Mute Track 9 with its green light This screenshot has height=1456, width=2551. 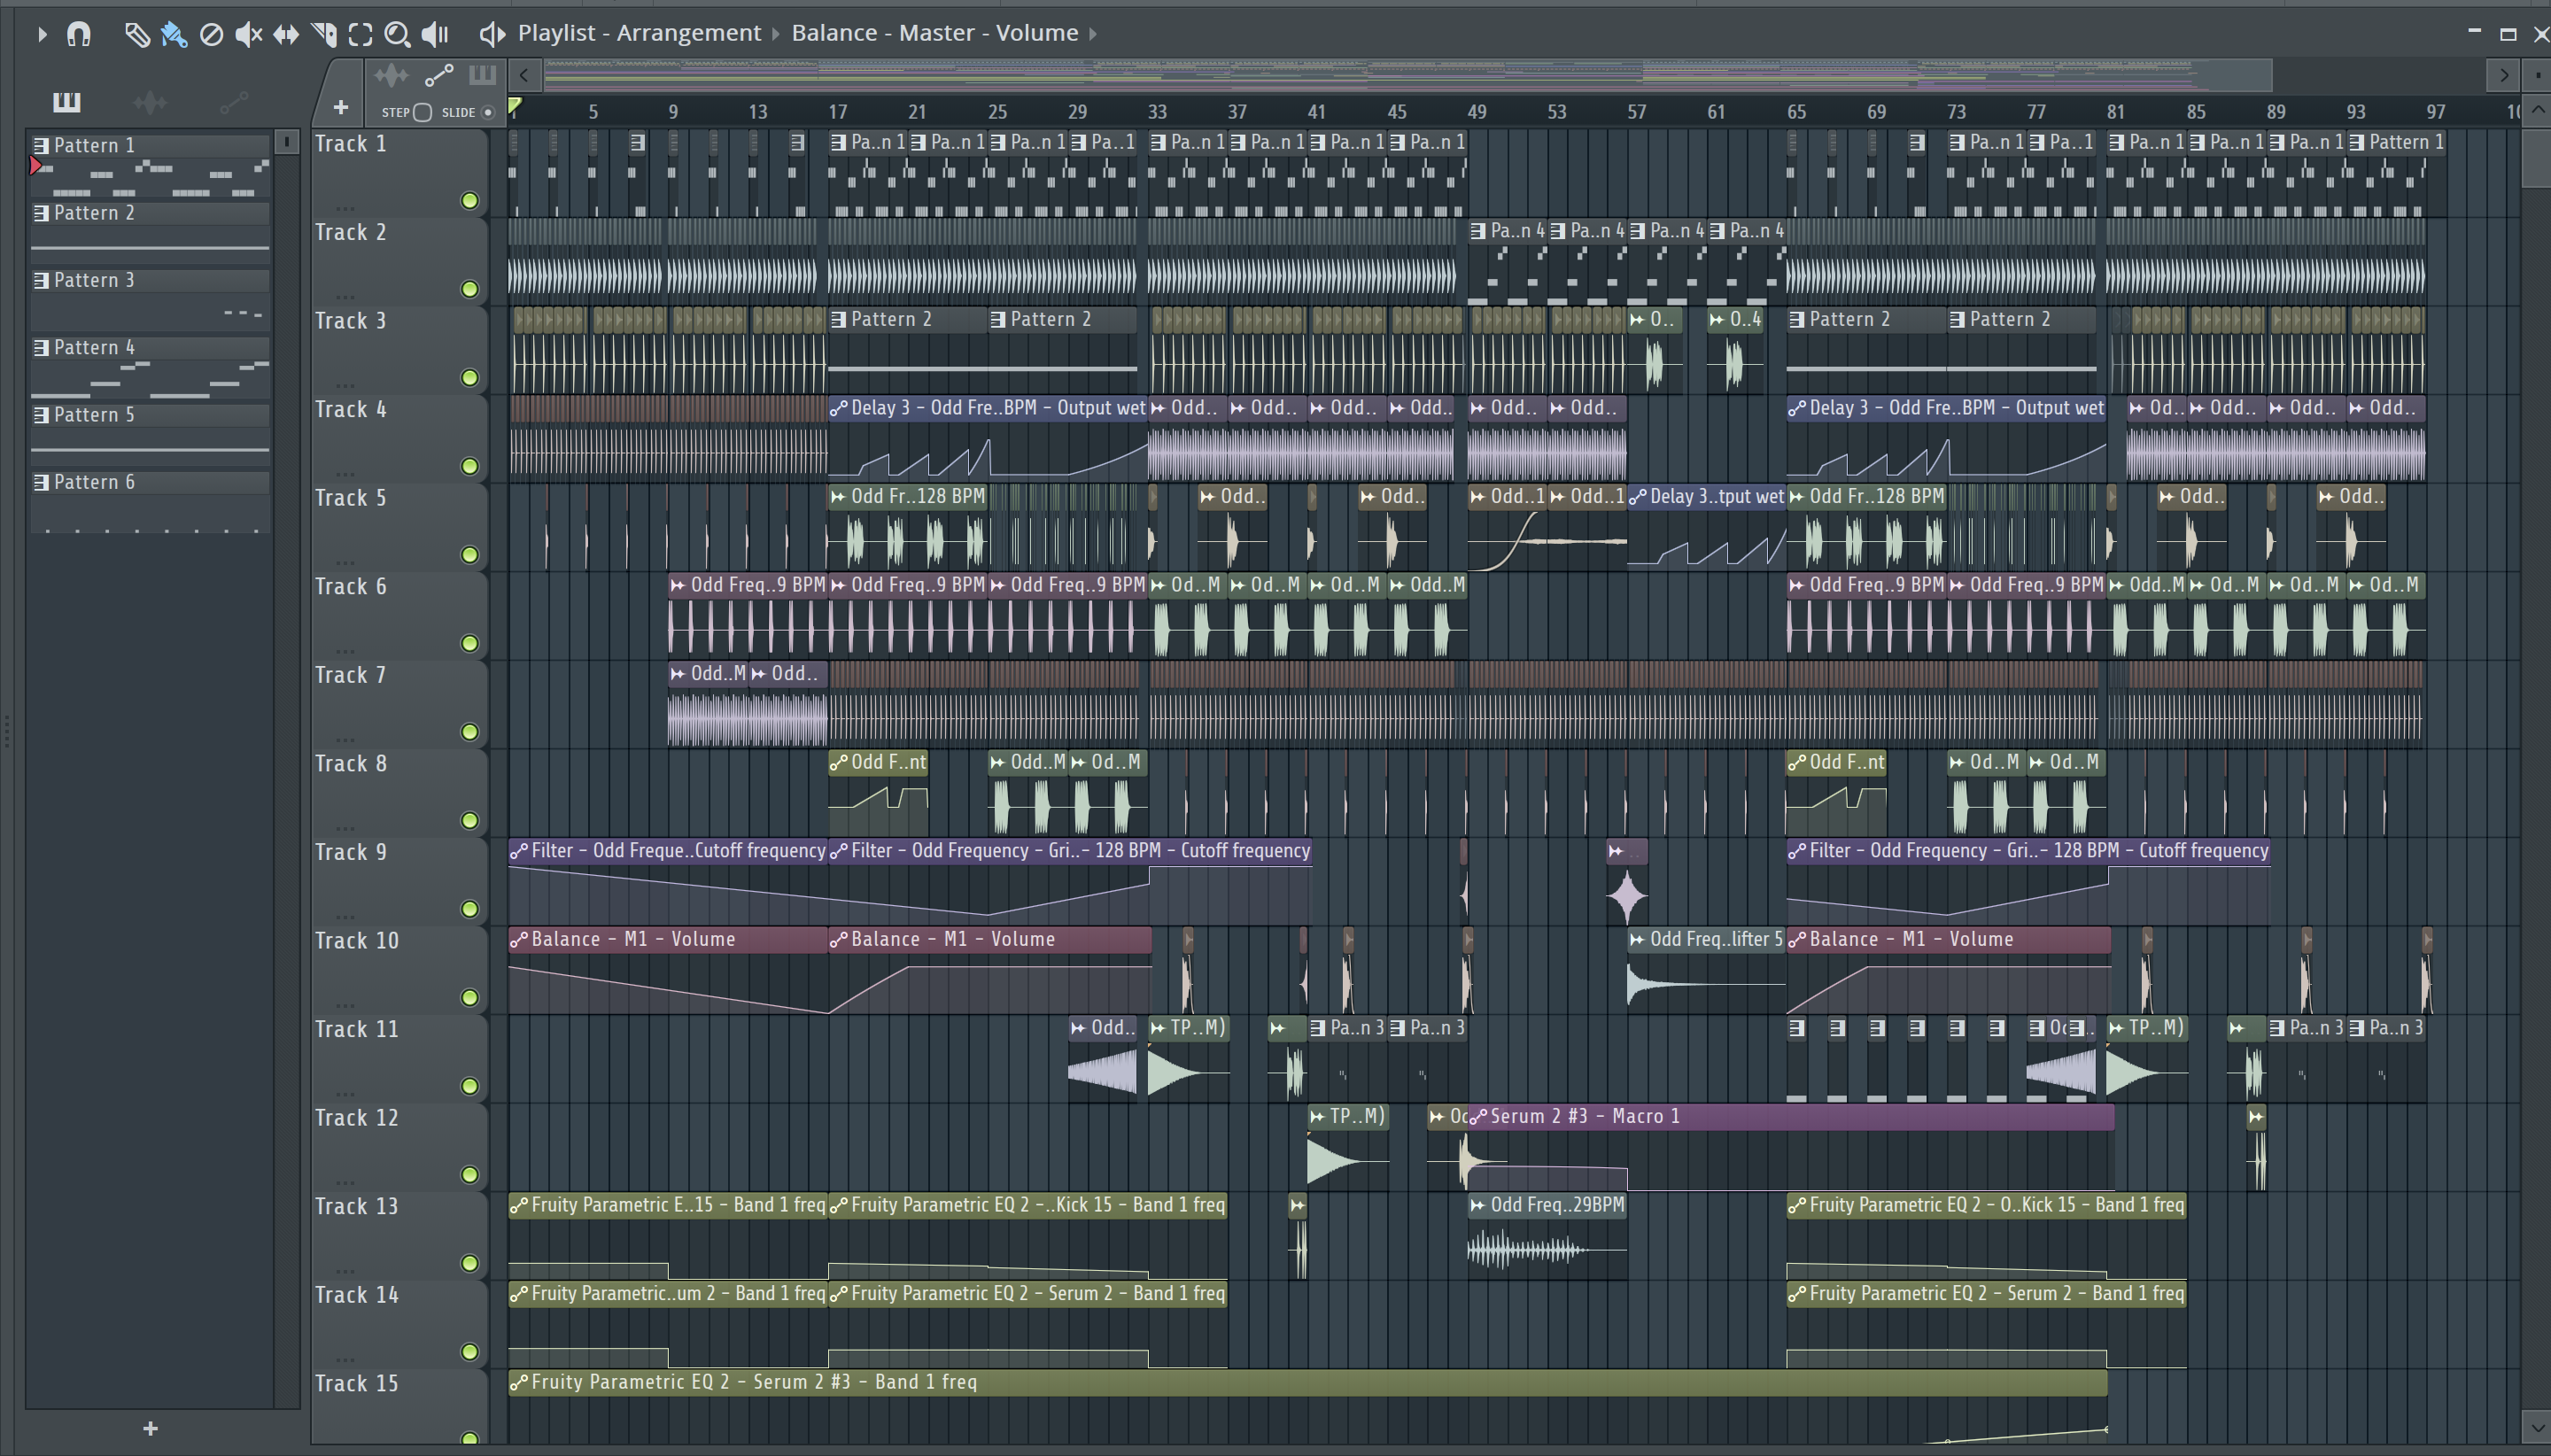(x=469, y=909)
